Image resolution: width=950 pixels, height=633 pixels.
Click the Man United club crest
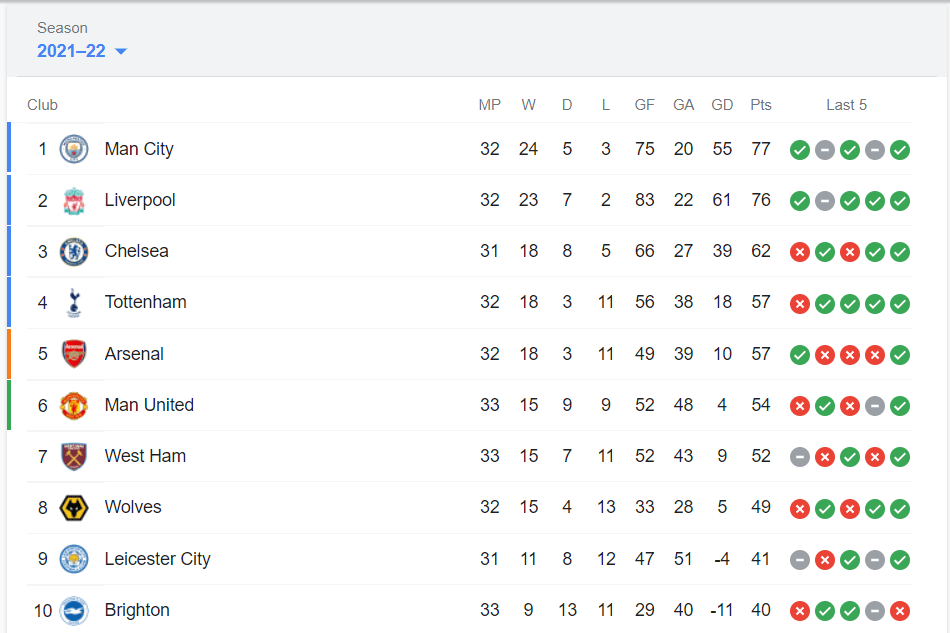(74, 405)
